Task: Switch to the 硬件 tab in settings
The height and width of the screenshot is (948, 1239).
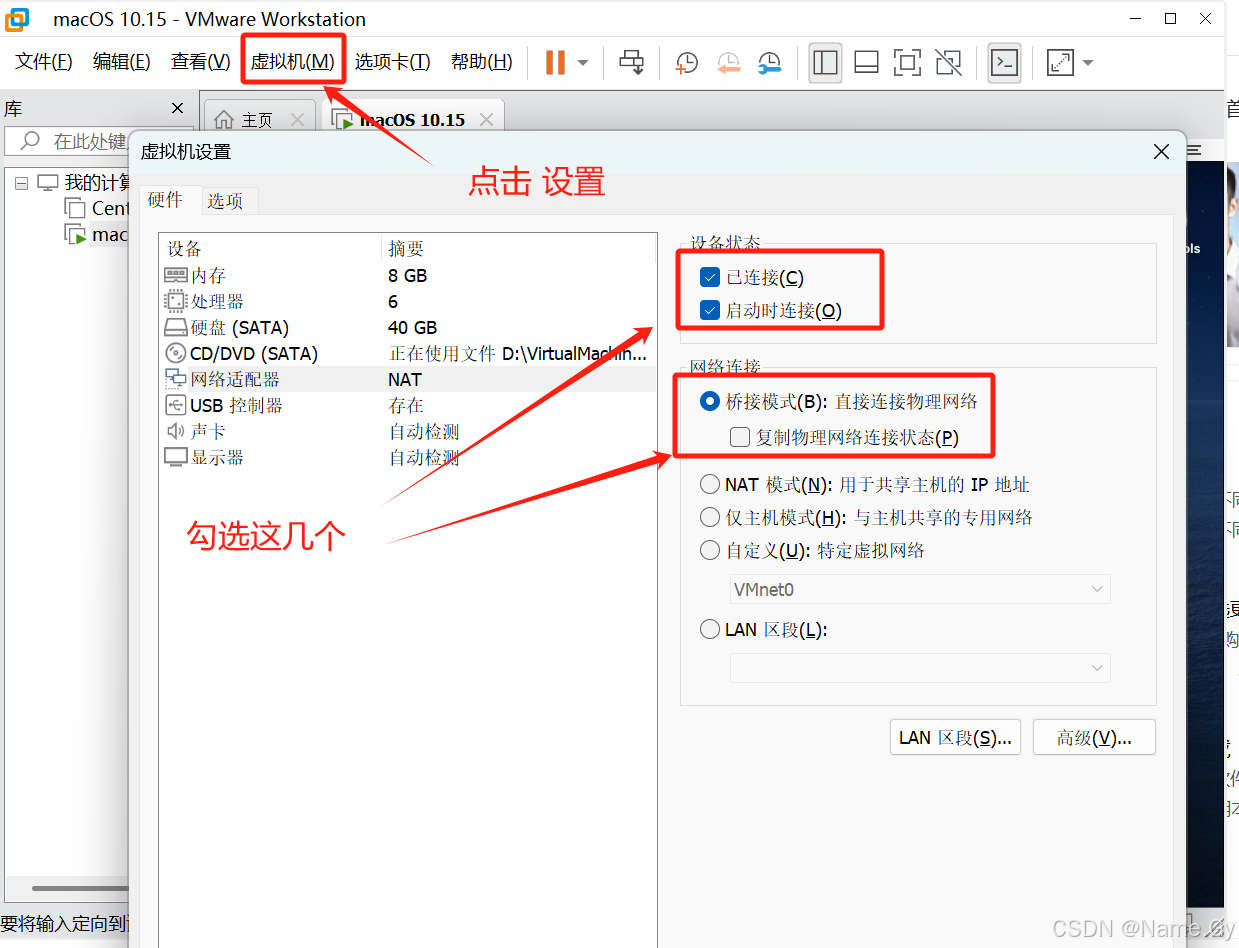Action: (x=166, y=200)
